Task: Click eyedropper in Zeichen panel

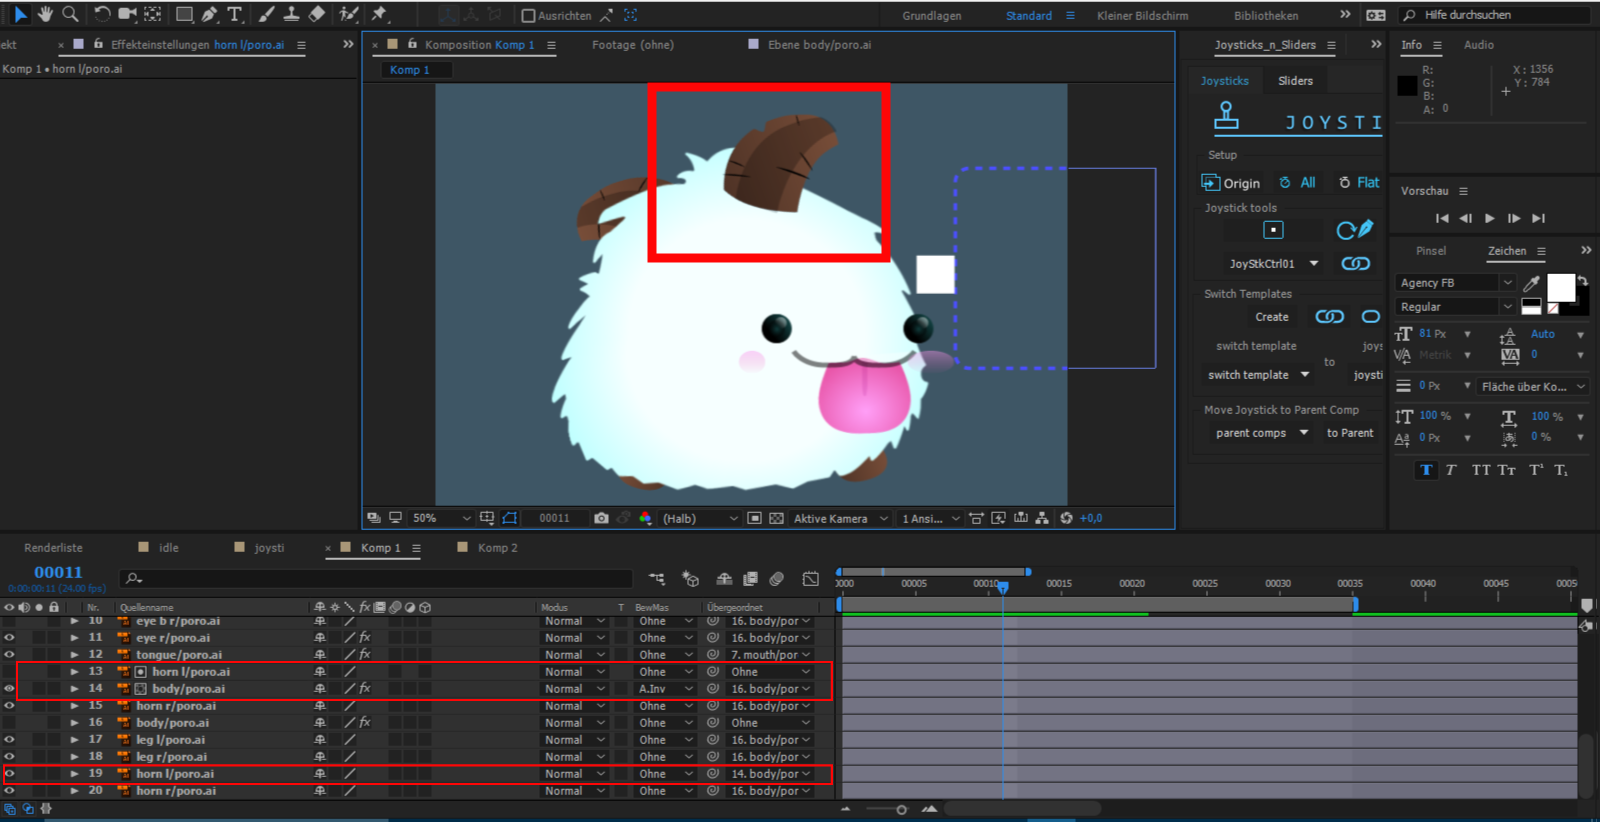Action: pyautogui.click(x=1531, y=284)
